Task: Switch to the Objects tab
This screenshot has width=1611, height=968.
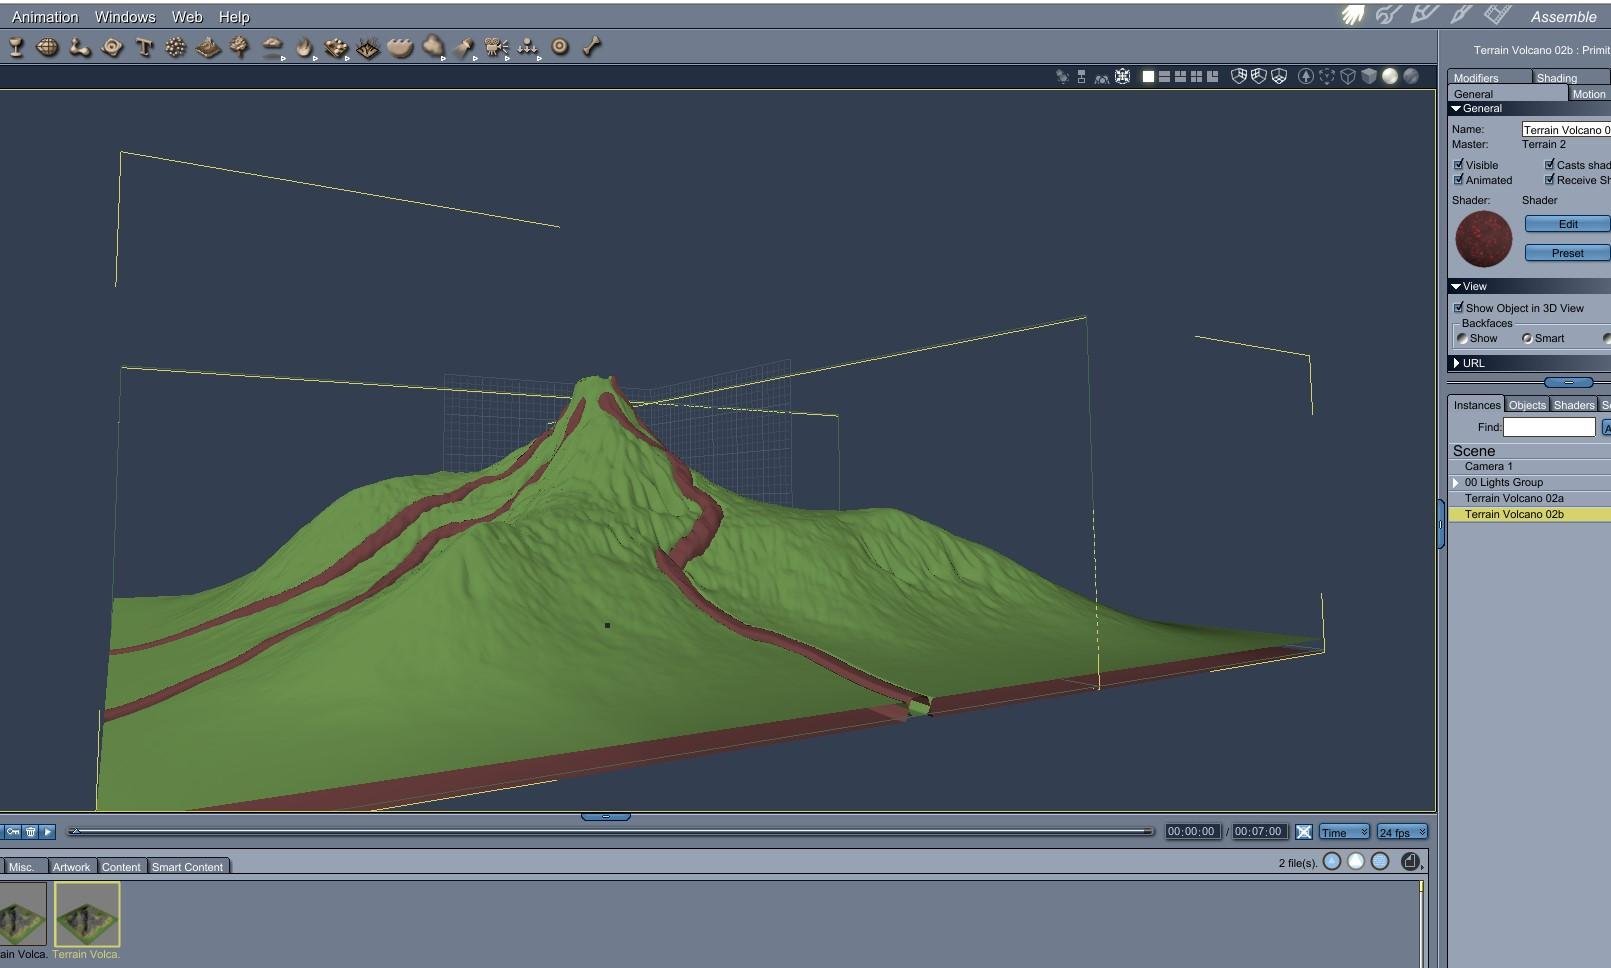Action: point(1527,405)
